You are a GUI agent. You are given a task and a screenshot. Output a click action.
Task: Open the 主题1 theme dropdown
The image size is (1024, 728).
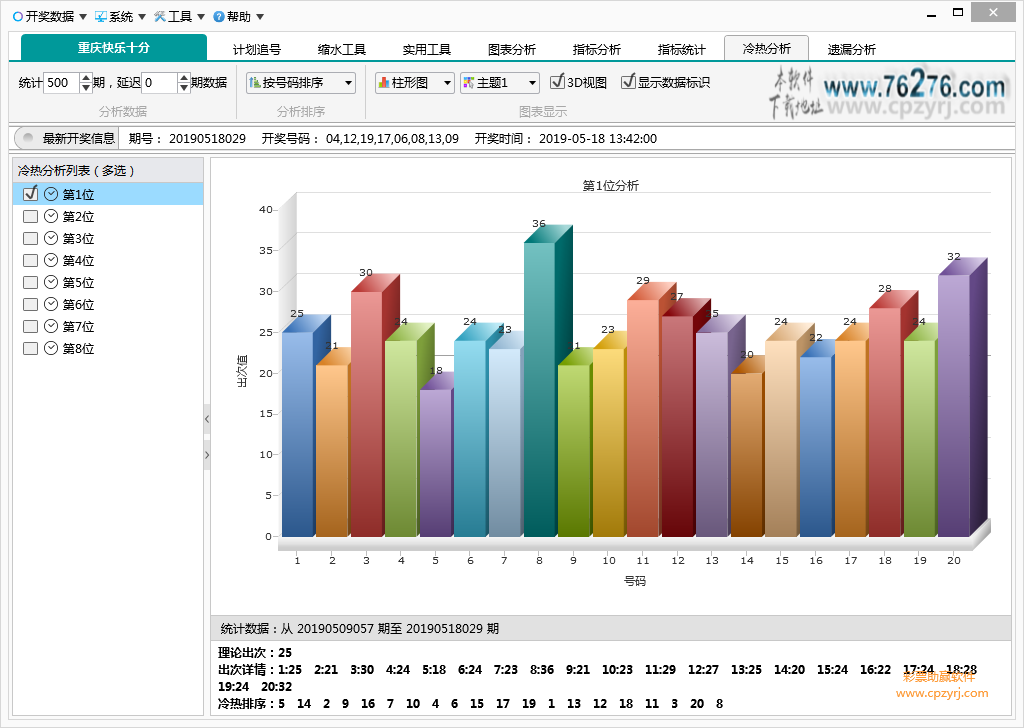tap(500, 82)
